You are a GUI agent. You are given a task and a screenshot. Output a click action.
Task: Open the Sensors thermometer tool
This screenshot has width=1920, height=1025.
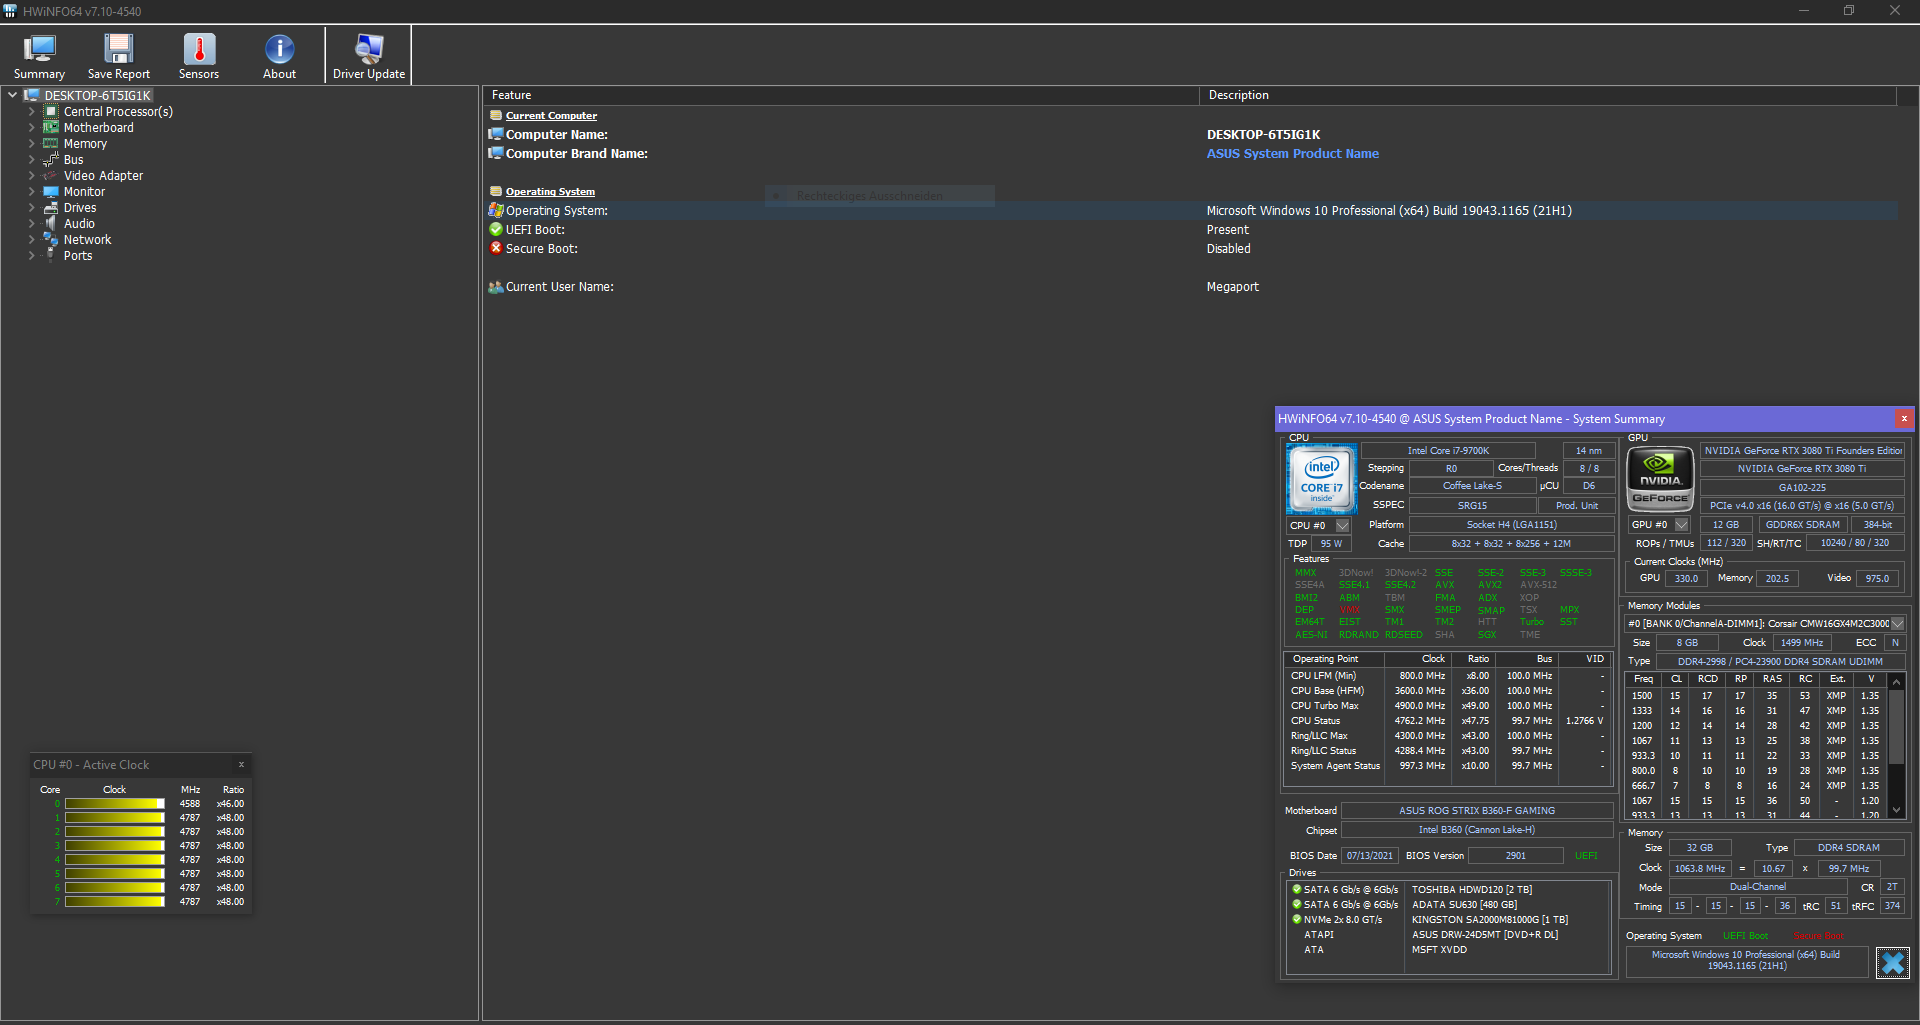(199, 56)
